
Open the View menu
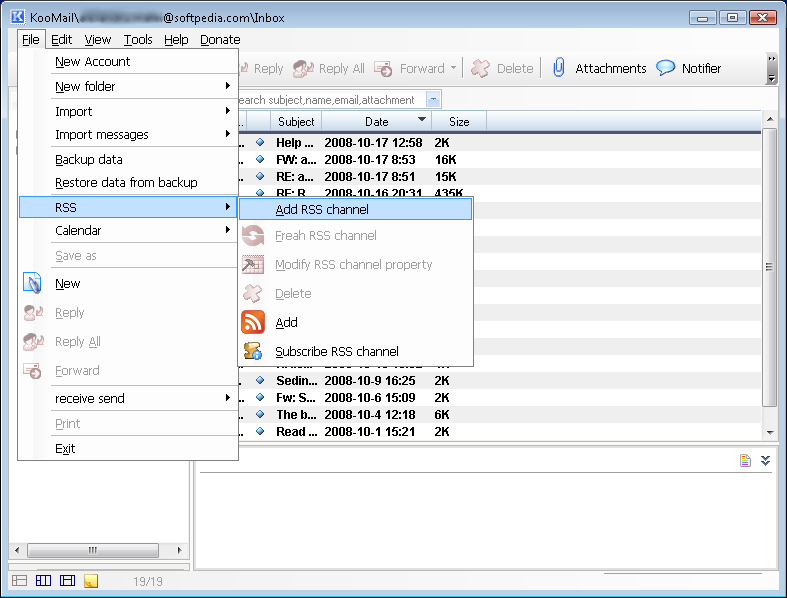pos(97,40)
